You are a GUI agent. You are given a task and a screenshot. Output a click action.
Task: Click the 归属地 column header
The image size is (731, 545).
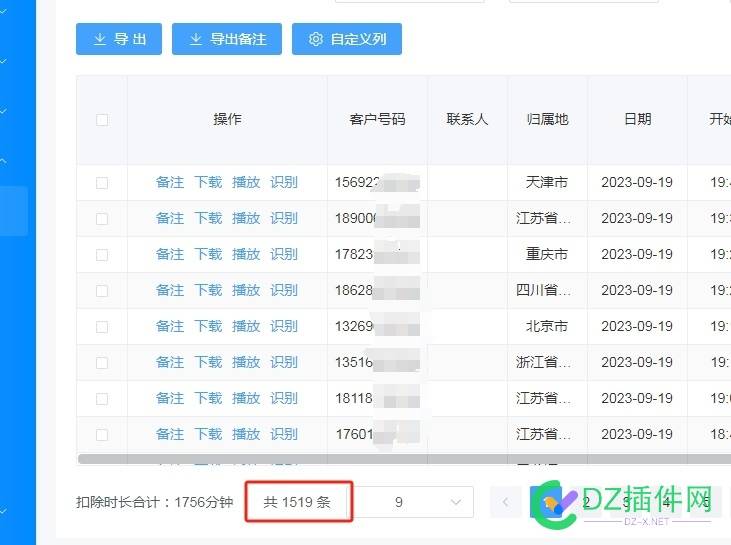tap(547, 119)
